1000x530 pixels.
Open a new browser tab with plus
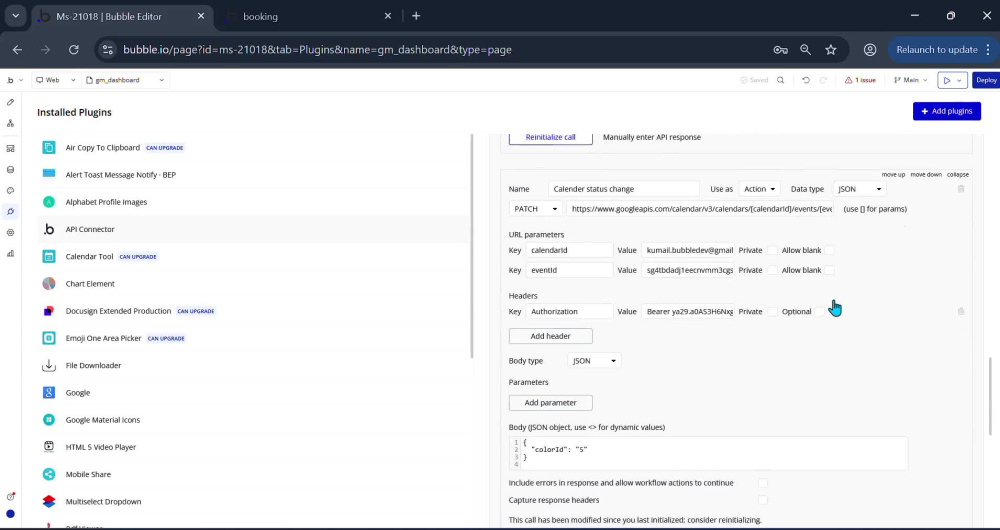pos(416,16)
